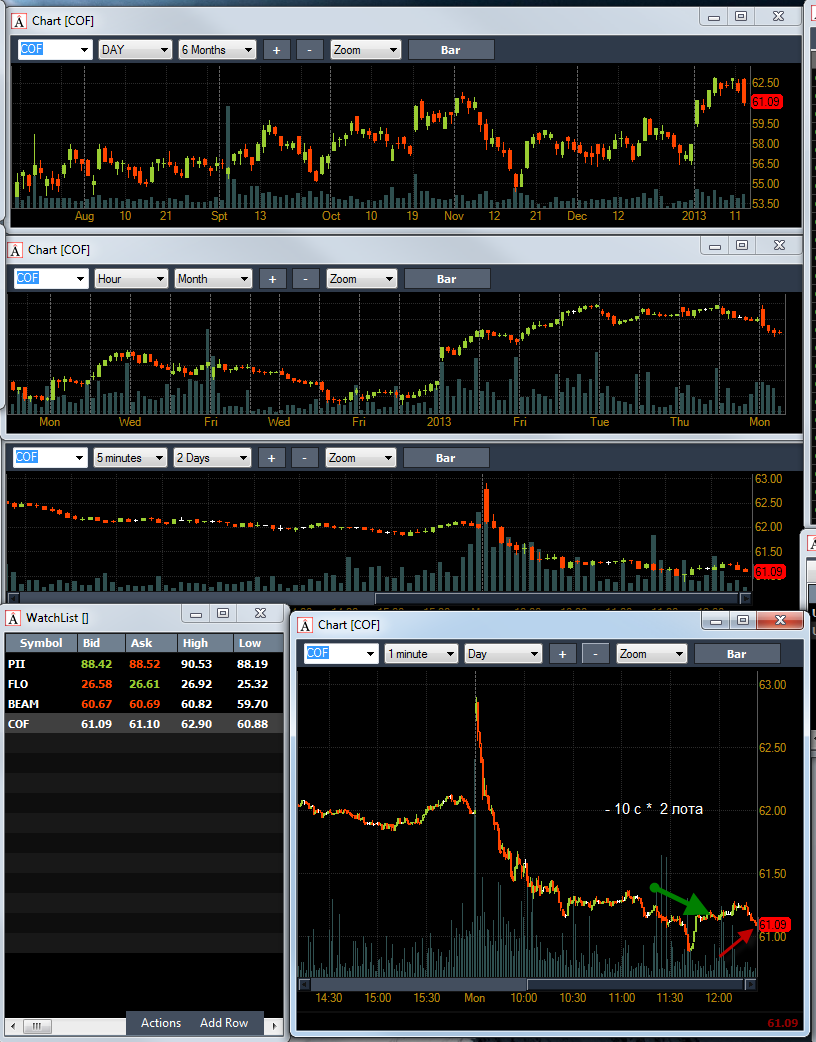
Task: Click the plus button in 5 minutes chart
Action: 271,458
